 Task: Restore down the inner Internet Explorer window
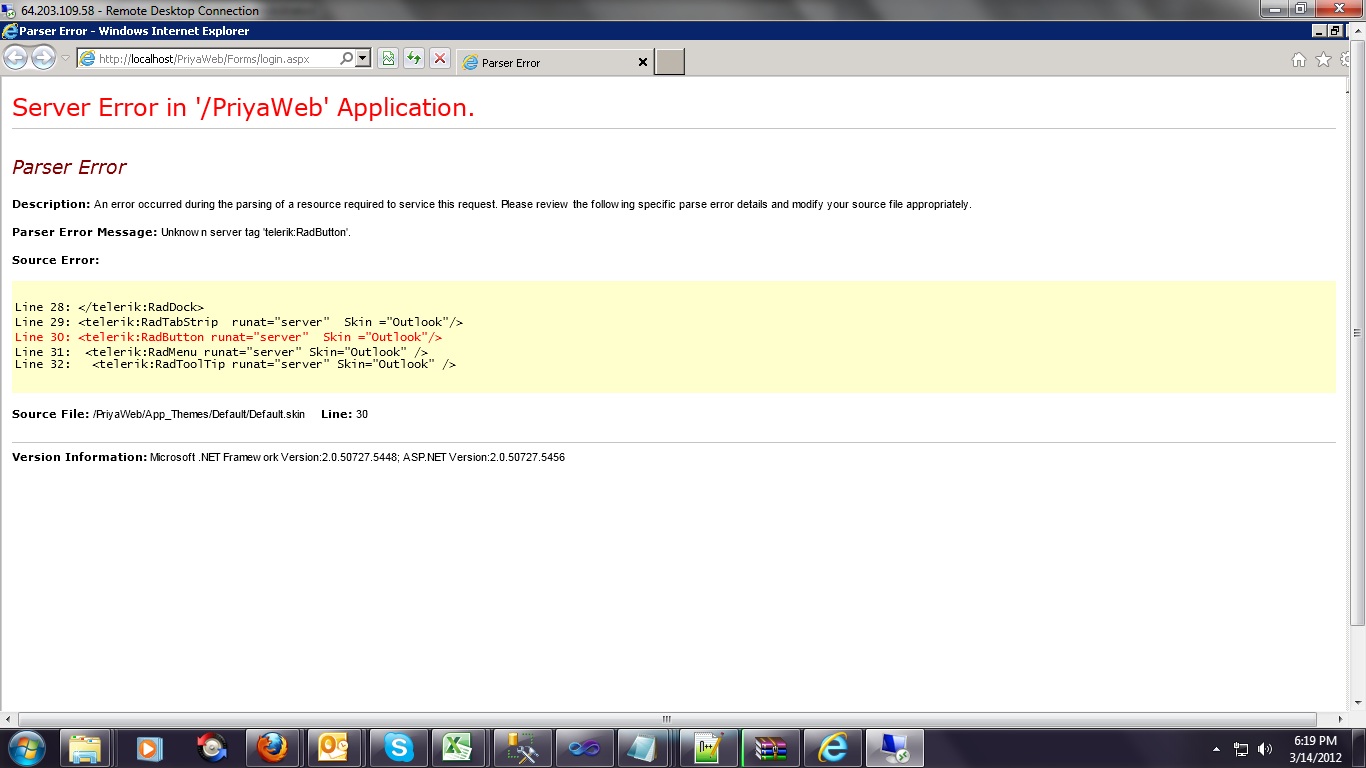point(1335,31)
